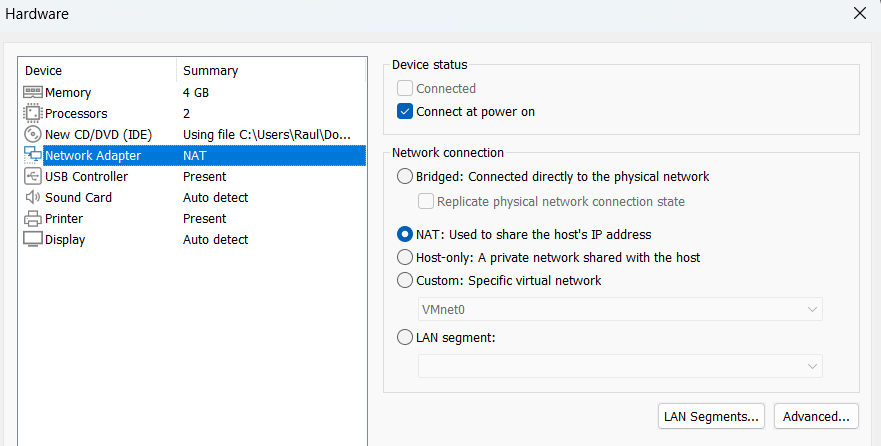Screen dimensions: 881x446
Task: Click the Display monitor icon
Action: point(32,239)
